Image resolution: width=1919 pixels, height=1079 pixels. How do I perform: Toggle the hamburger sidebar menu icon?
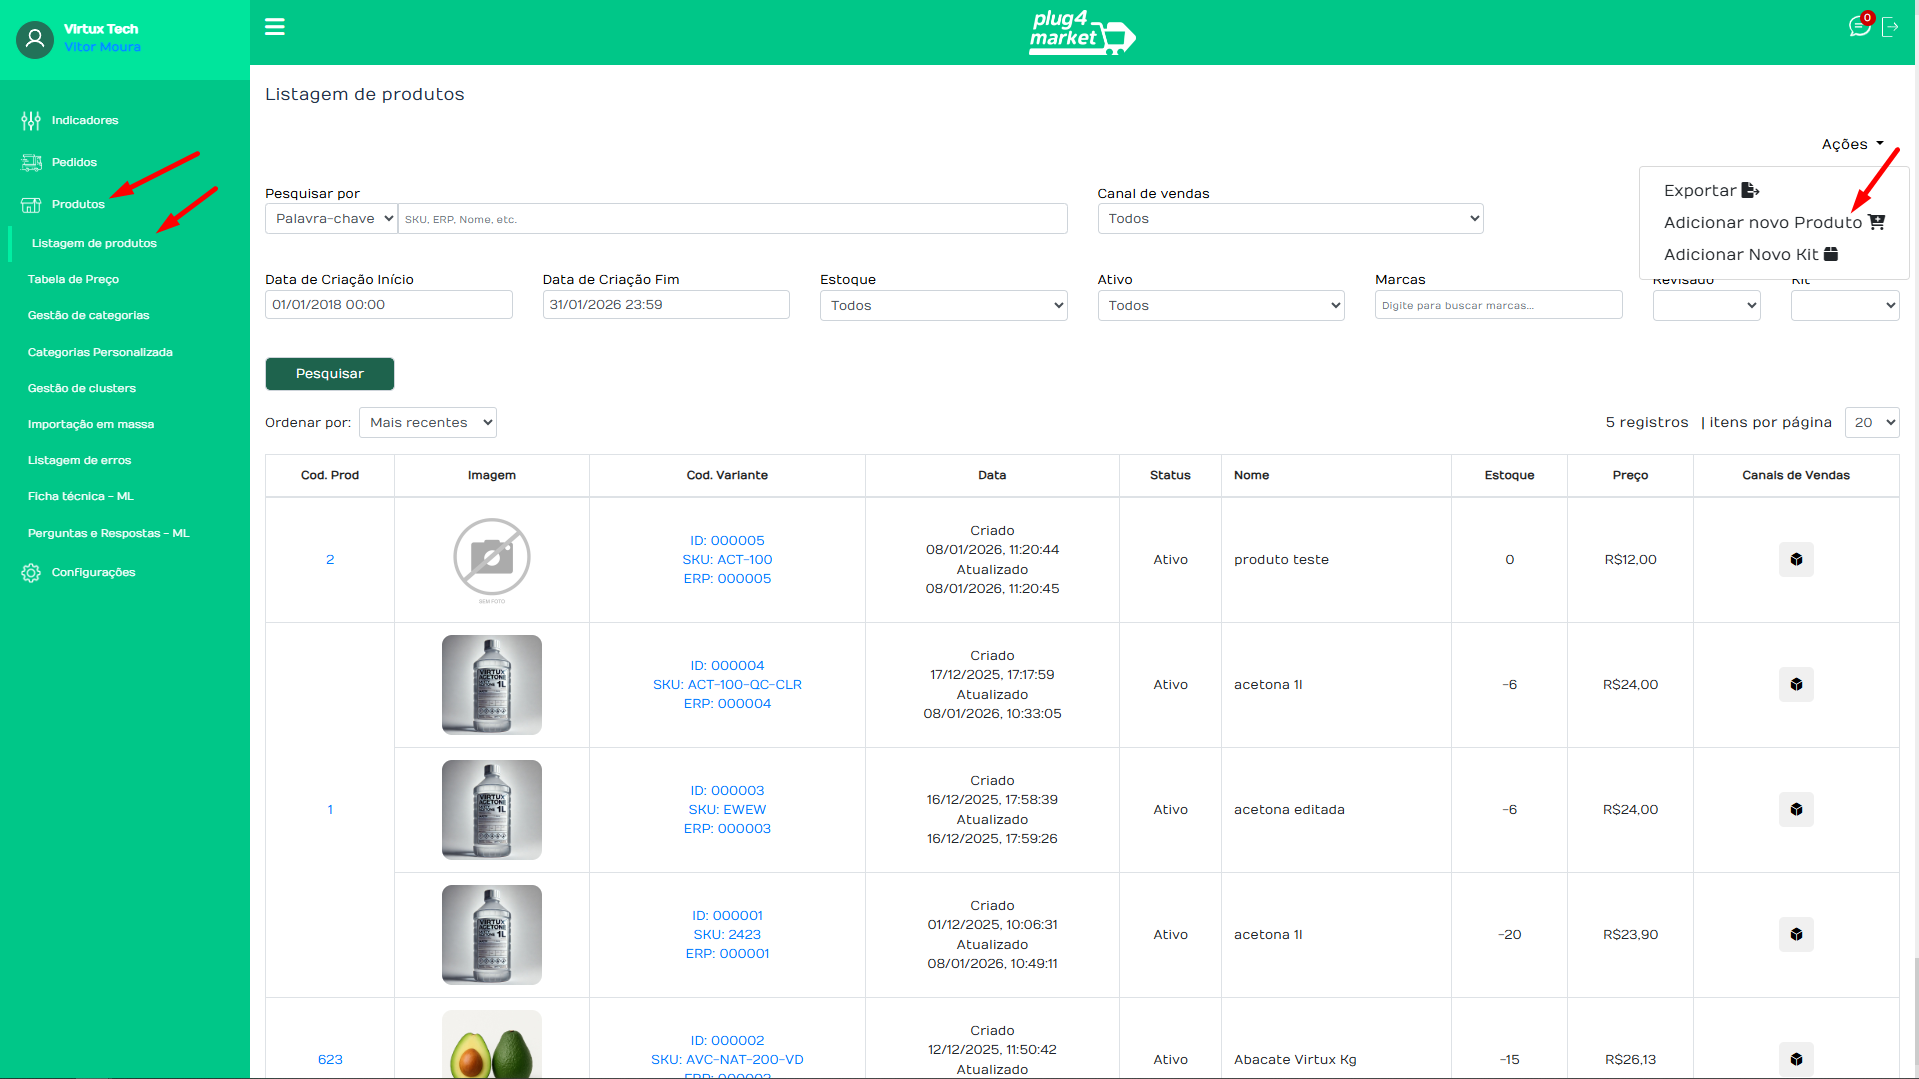coord(274,27)
